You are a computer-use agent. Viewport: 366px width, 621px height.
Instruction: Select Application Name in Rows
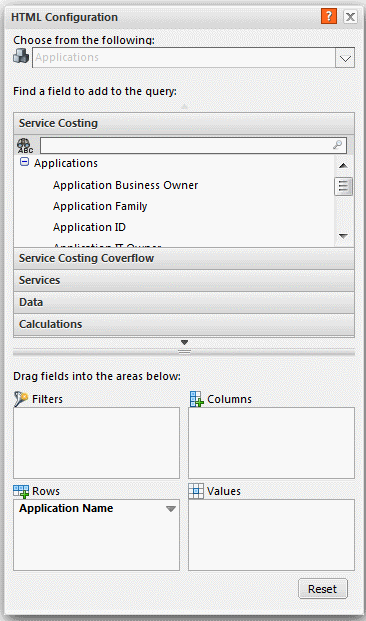coord(66,508)
